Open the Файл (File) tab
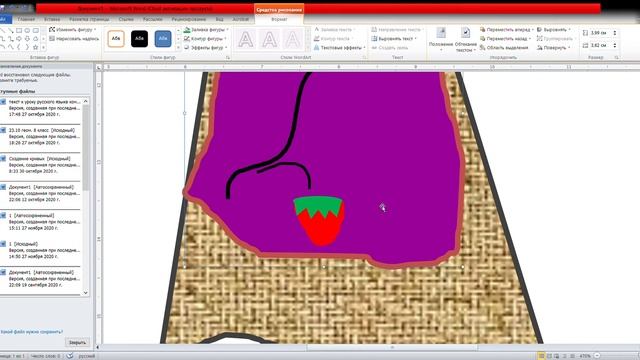Viewport: 640px width, 360px height. pos(5,19)
